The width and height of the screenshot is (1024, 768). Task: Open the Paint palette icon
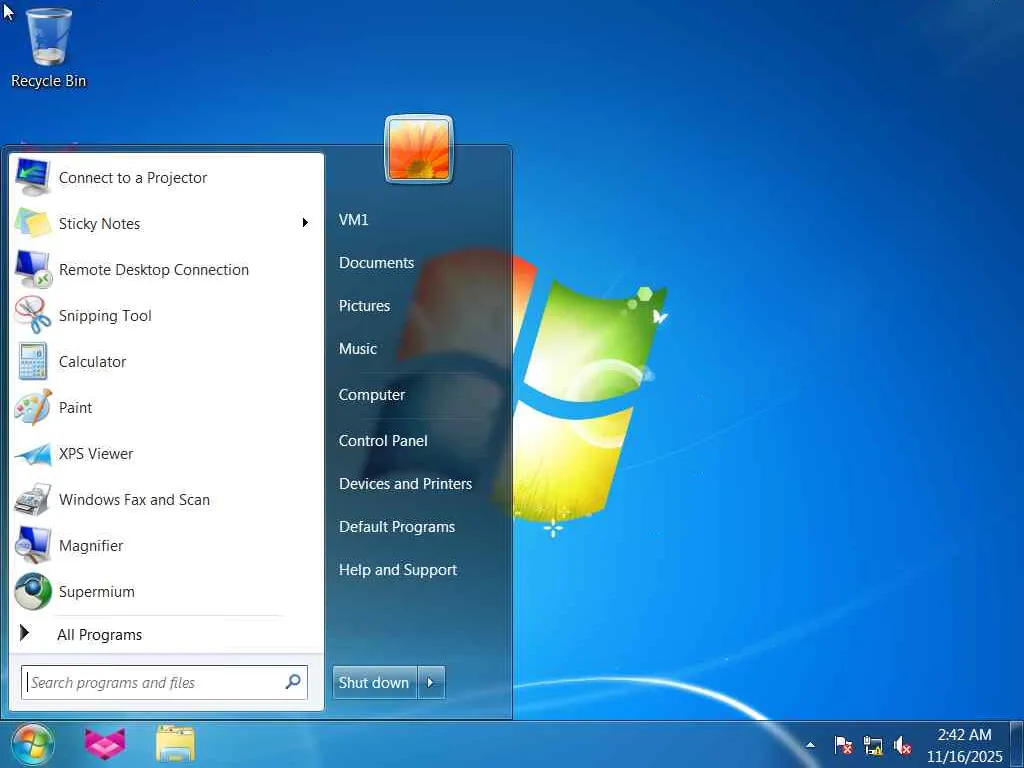(33, 407)
